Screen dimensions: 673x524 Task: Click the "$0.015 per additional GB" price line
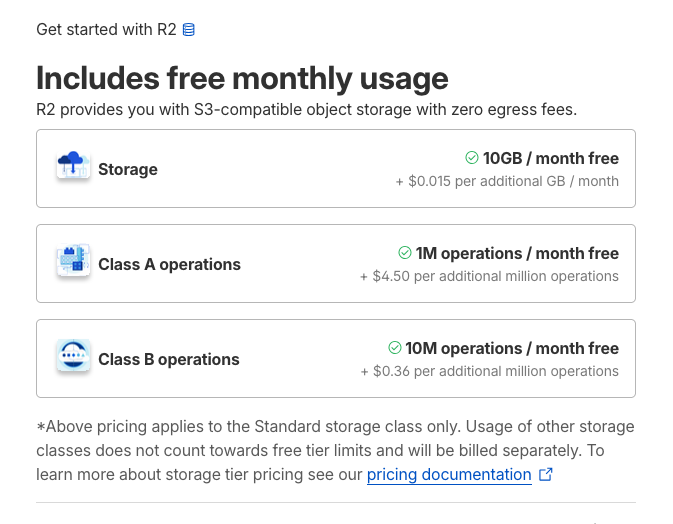coord(507,181)
